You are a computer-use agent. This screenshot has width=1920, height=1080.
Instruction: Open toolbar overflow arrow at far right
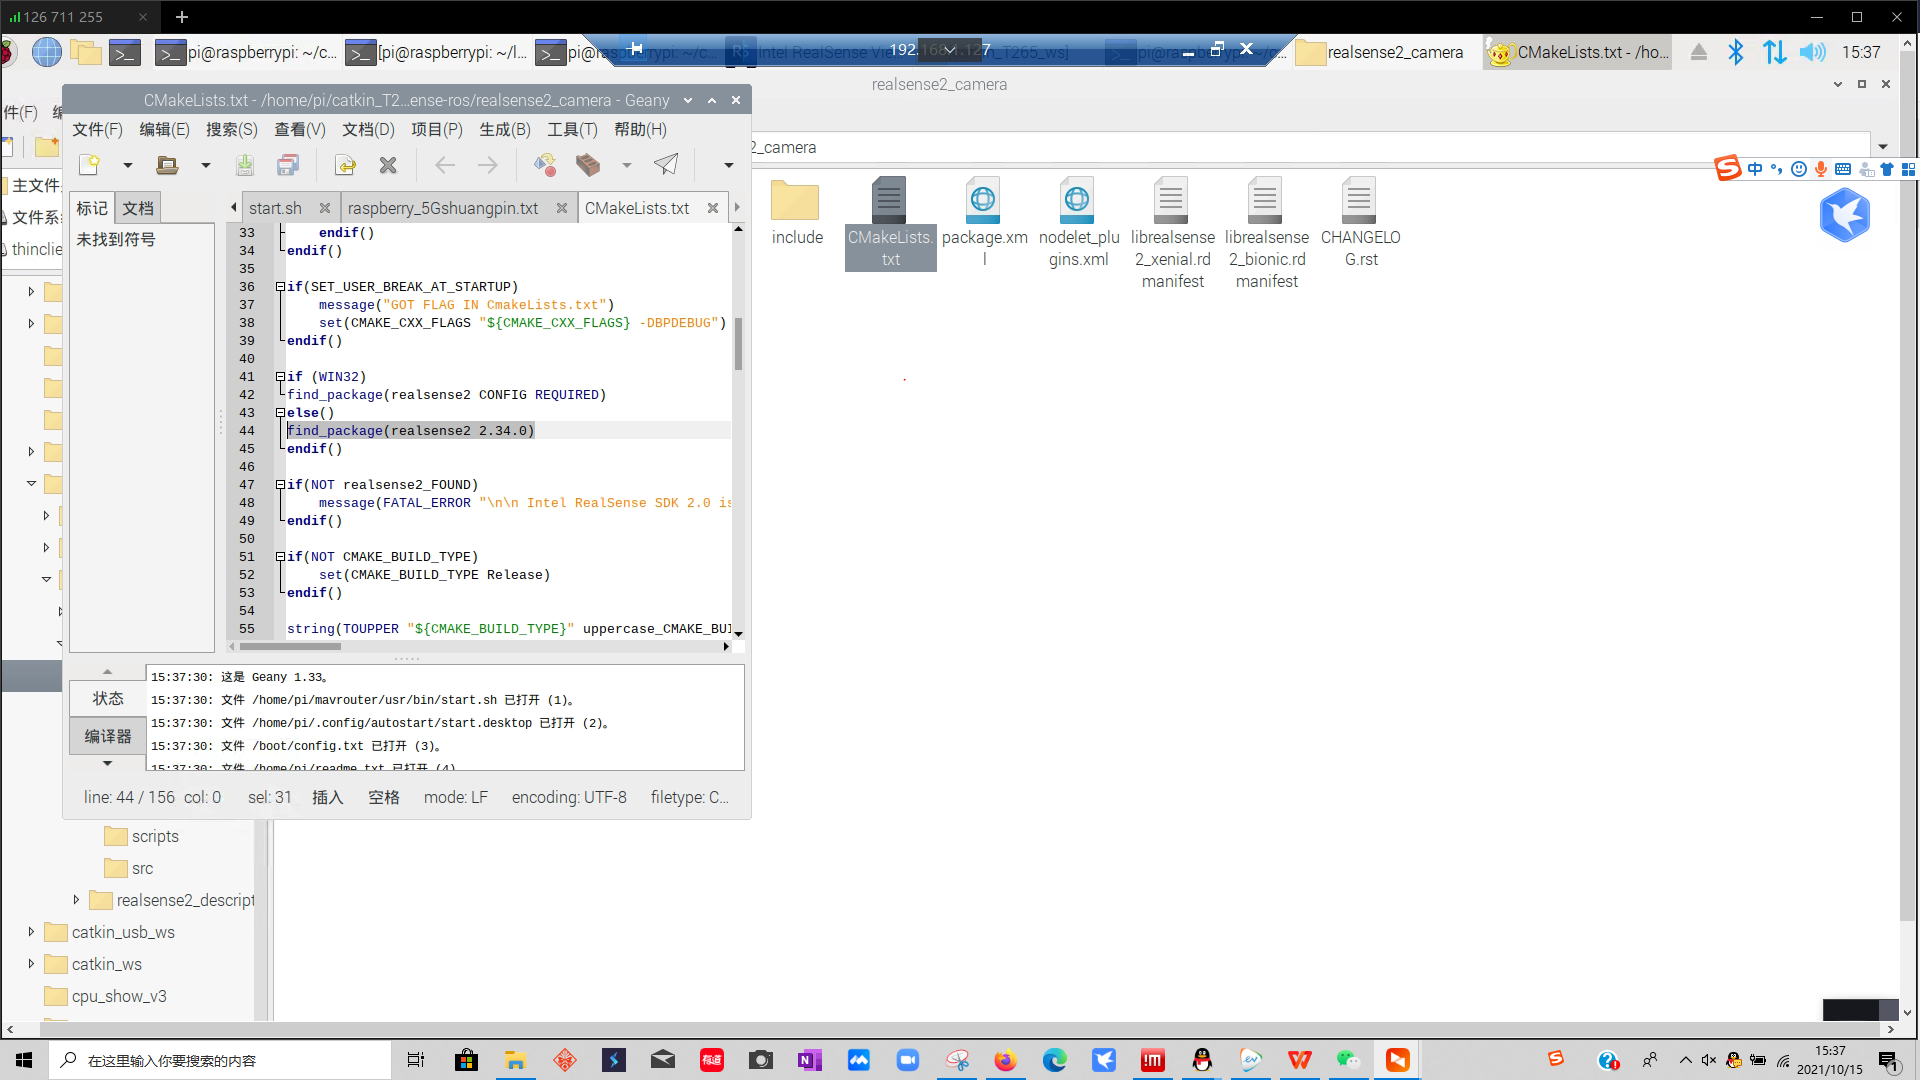[728, 165]
